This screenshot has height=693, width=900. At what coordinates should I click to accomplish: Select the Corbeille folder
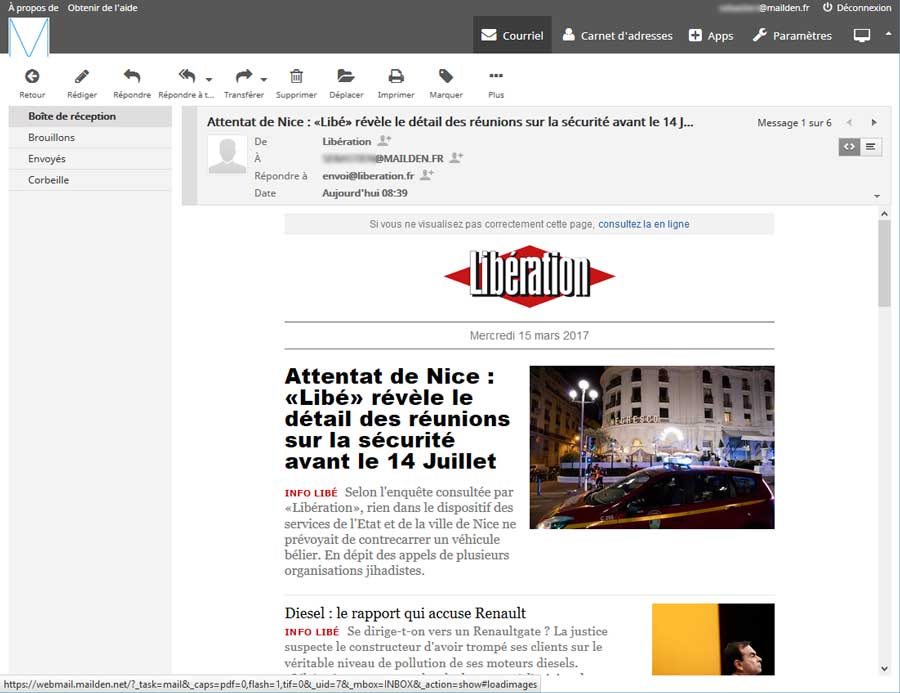pos(90,180)
